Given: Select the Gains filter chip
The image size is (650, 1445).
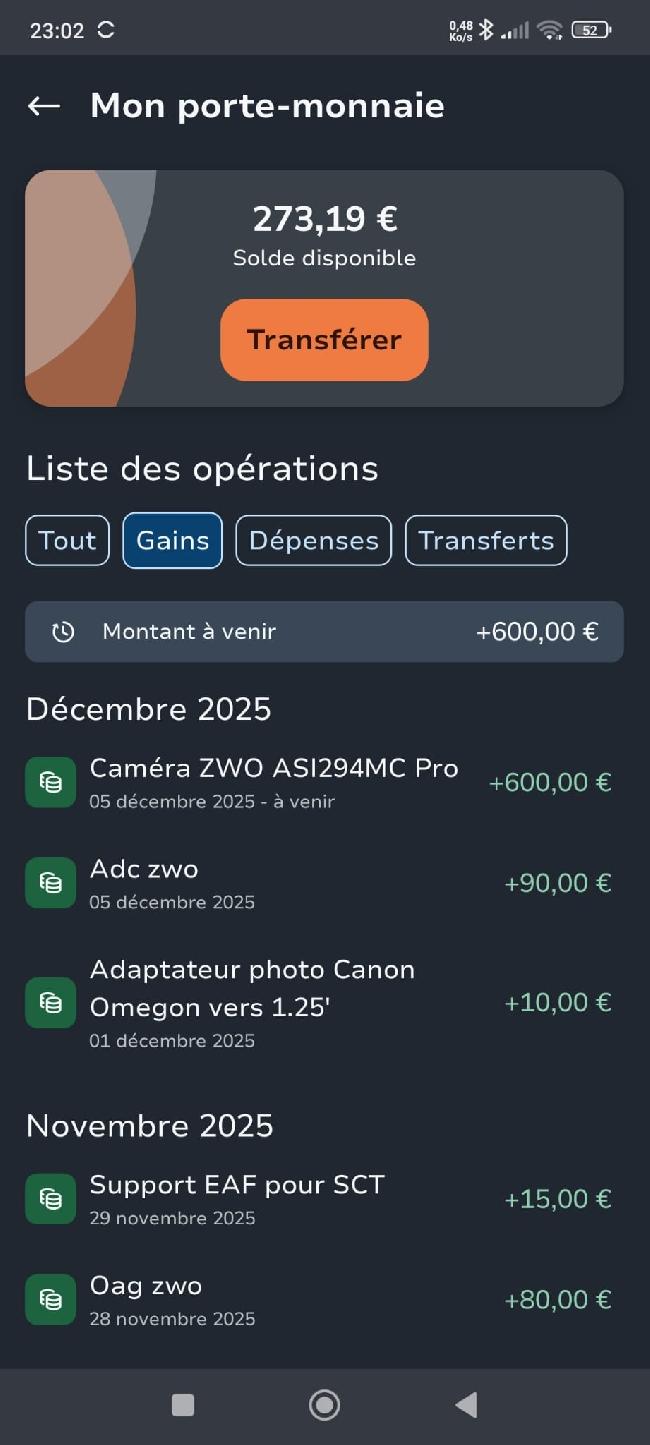Looking at the screenshot, I should point(172,541).
